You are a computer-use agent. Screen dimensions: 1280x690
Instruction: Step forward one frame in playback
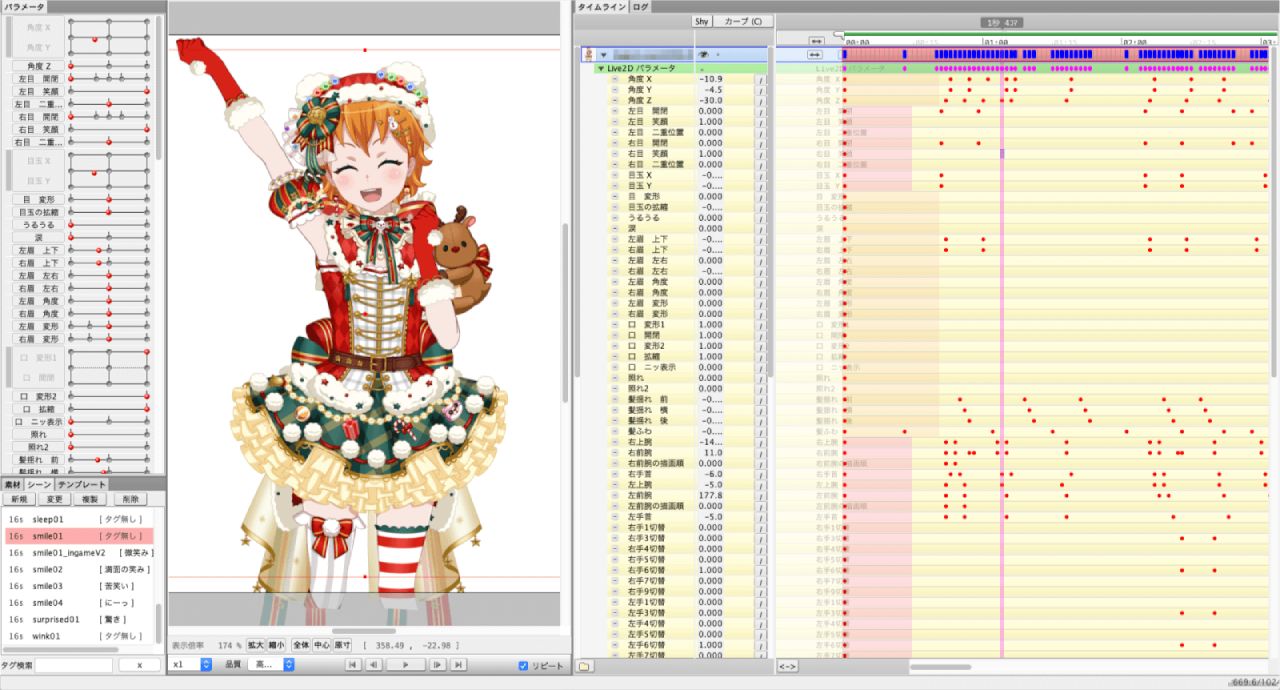click(437, 664)
